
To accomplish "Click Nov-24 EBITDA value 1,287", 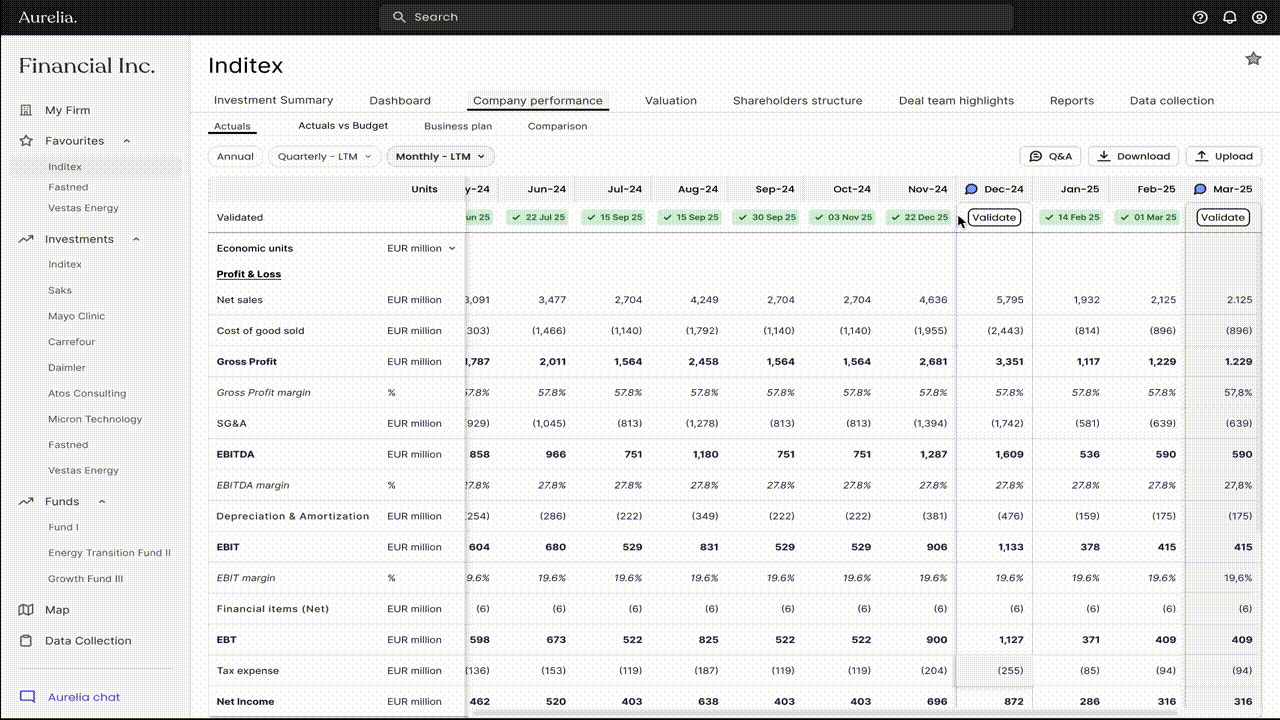I will tap(933, 454).
